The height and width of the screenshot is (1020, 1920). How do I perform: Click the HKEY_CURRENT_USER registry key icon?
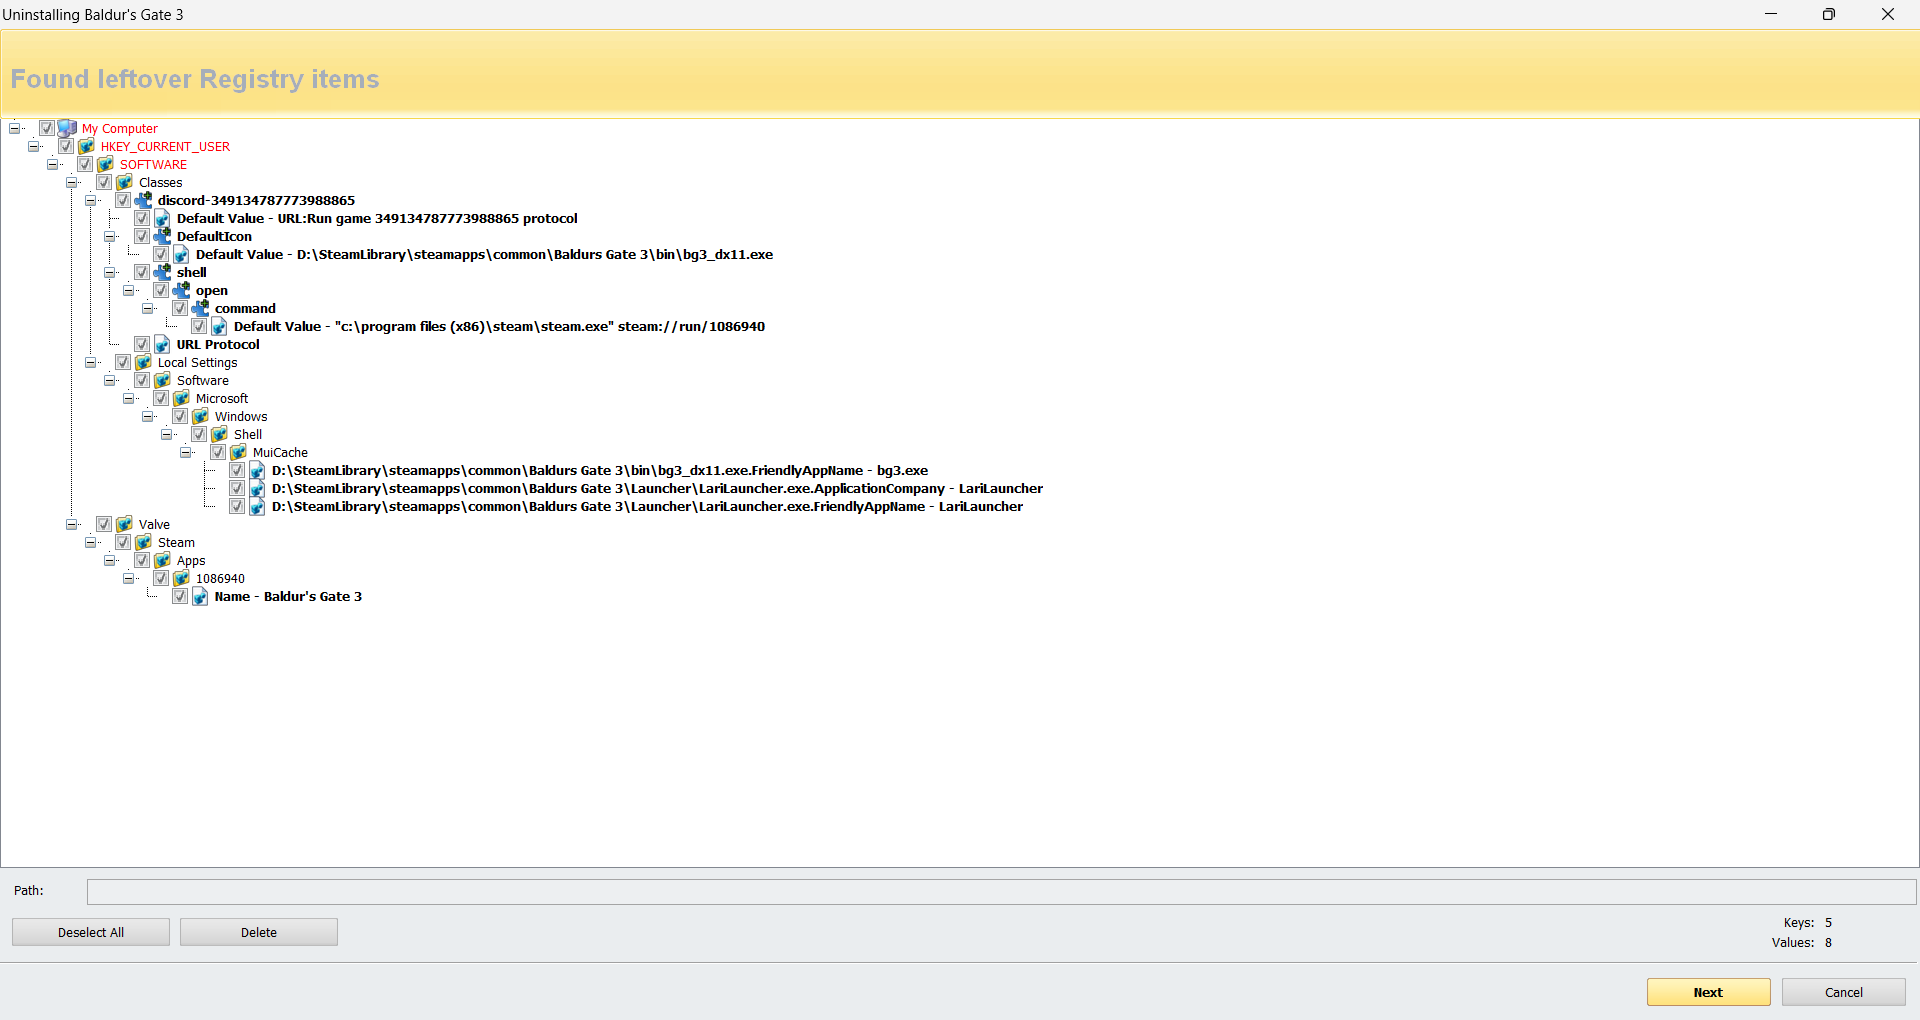pyautogui.click(x=86, y=146)
